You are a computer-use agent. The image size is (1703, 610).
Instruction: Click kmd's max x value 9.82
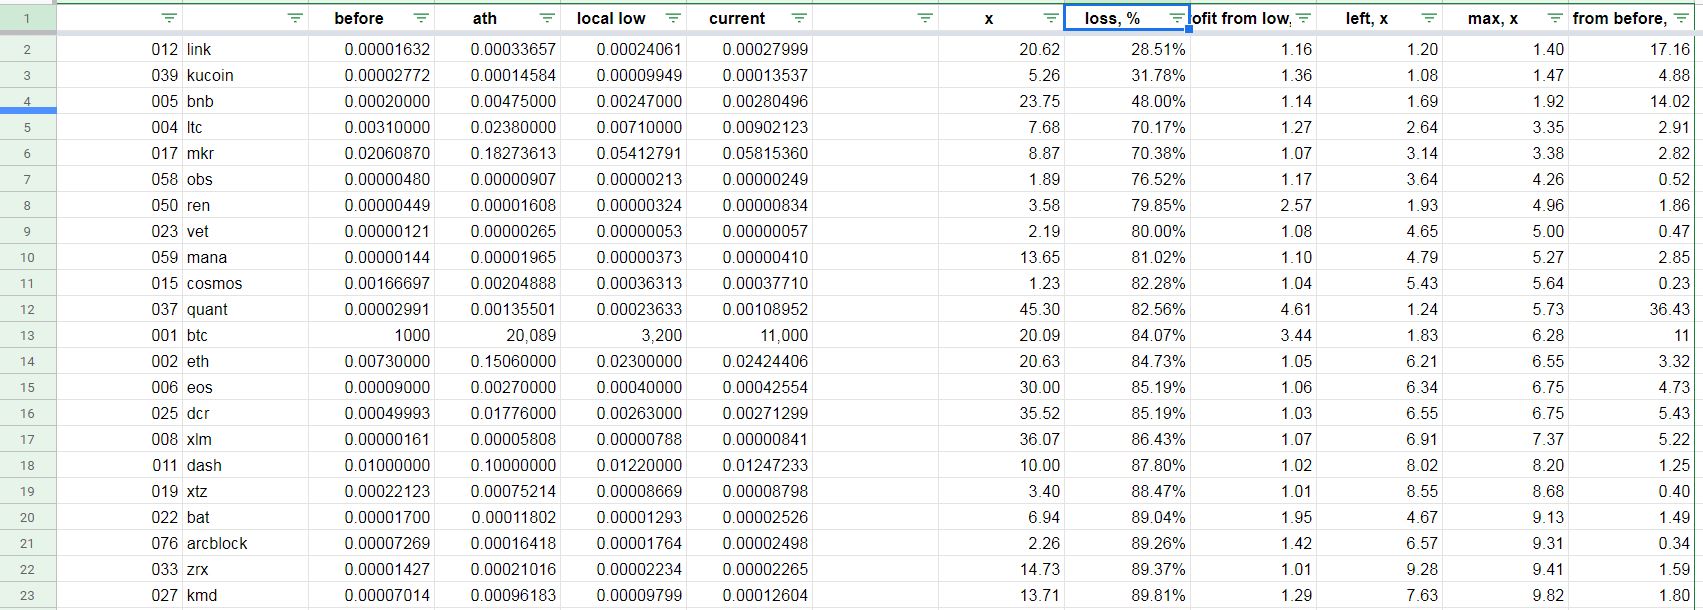[1505, 595]
